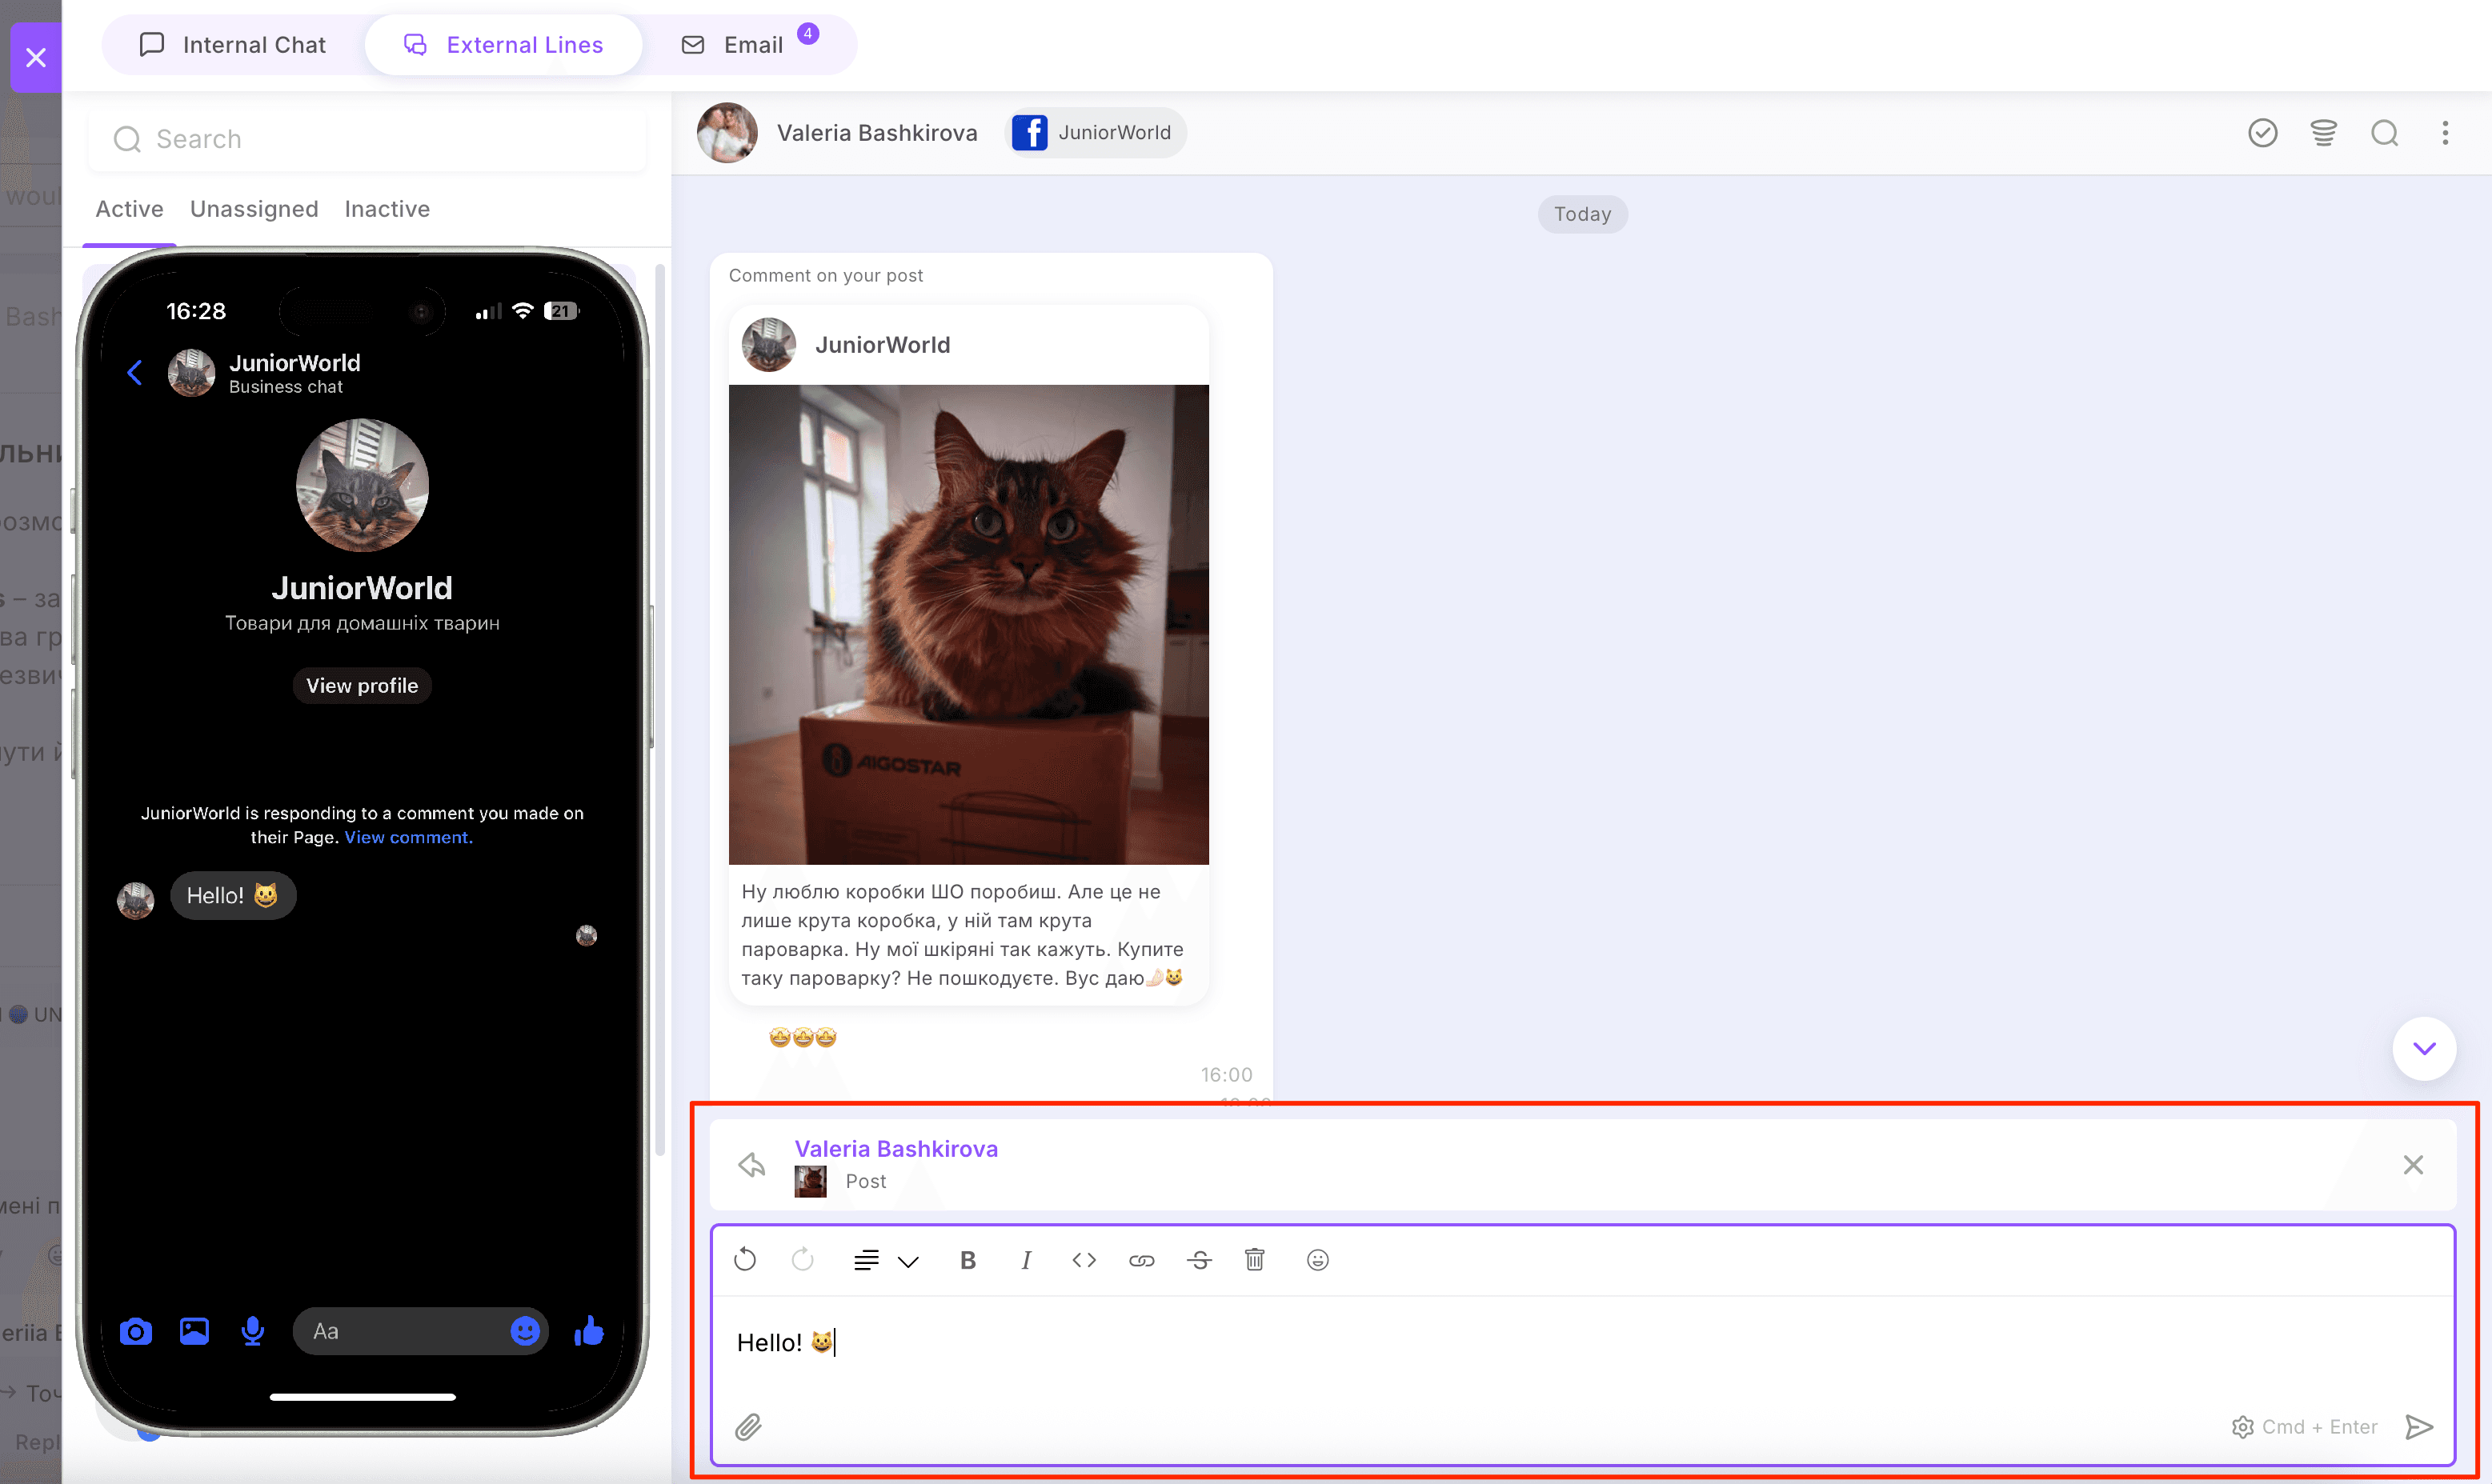The image size is (2492, 1484).
Task: Apply strikethrough formatting
Action: [1199, 1260]
